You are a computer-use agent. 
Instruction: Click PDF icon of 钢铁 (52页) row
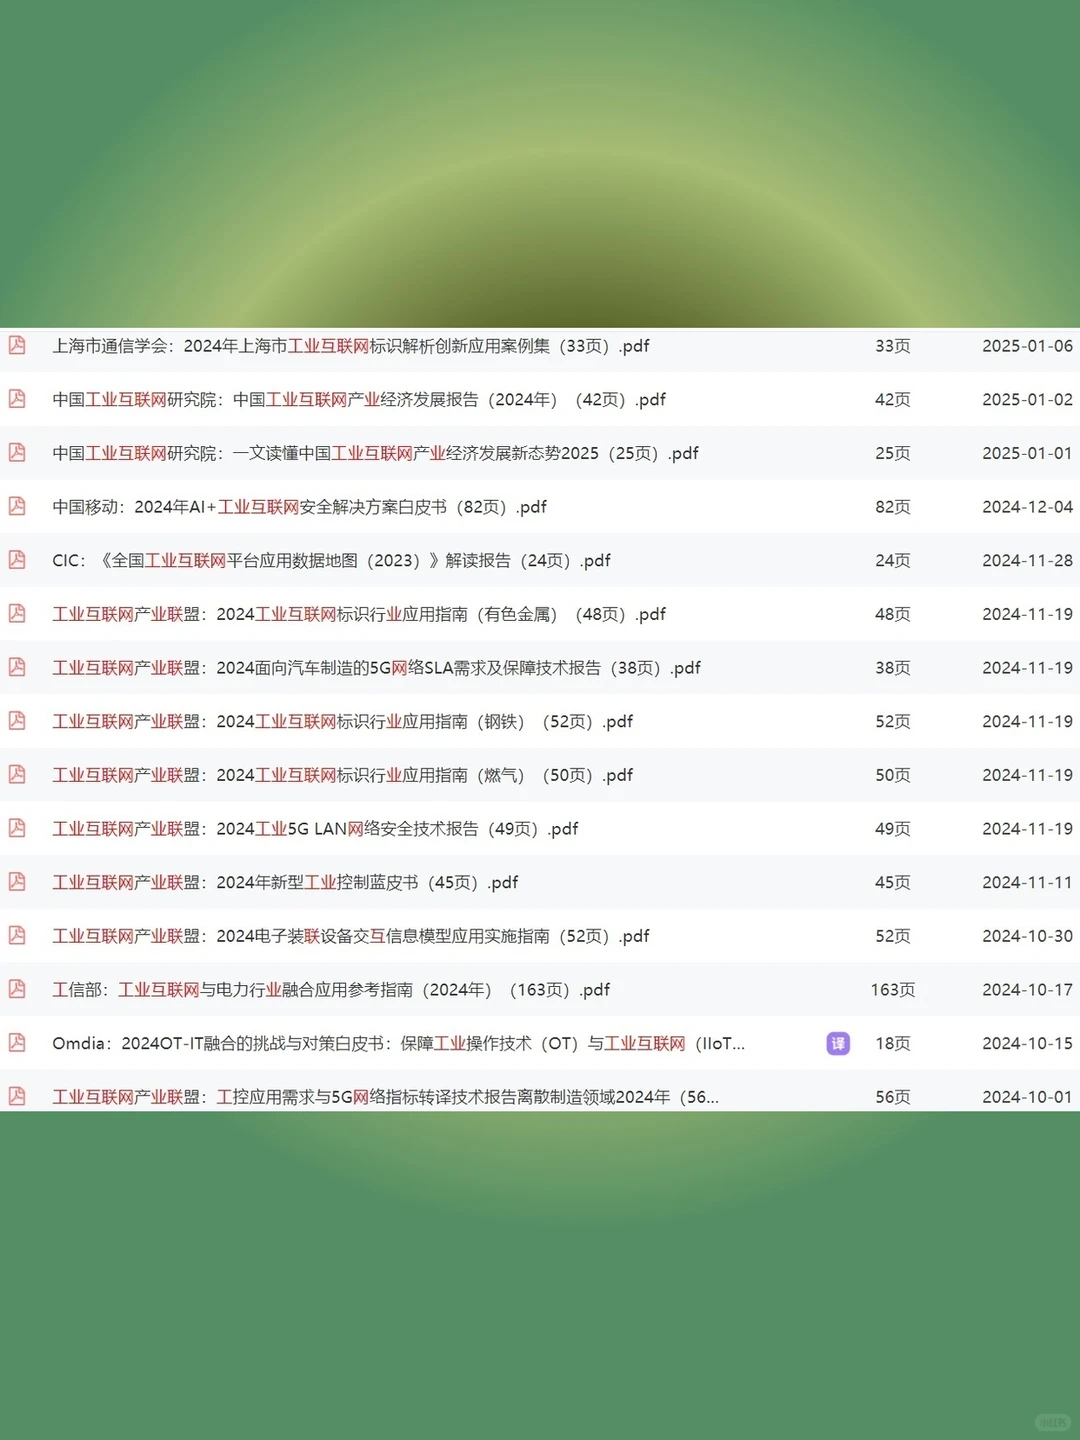tap(17, 721)
